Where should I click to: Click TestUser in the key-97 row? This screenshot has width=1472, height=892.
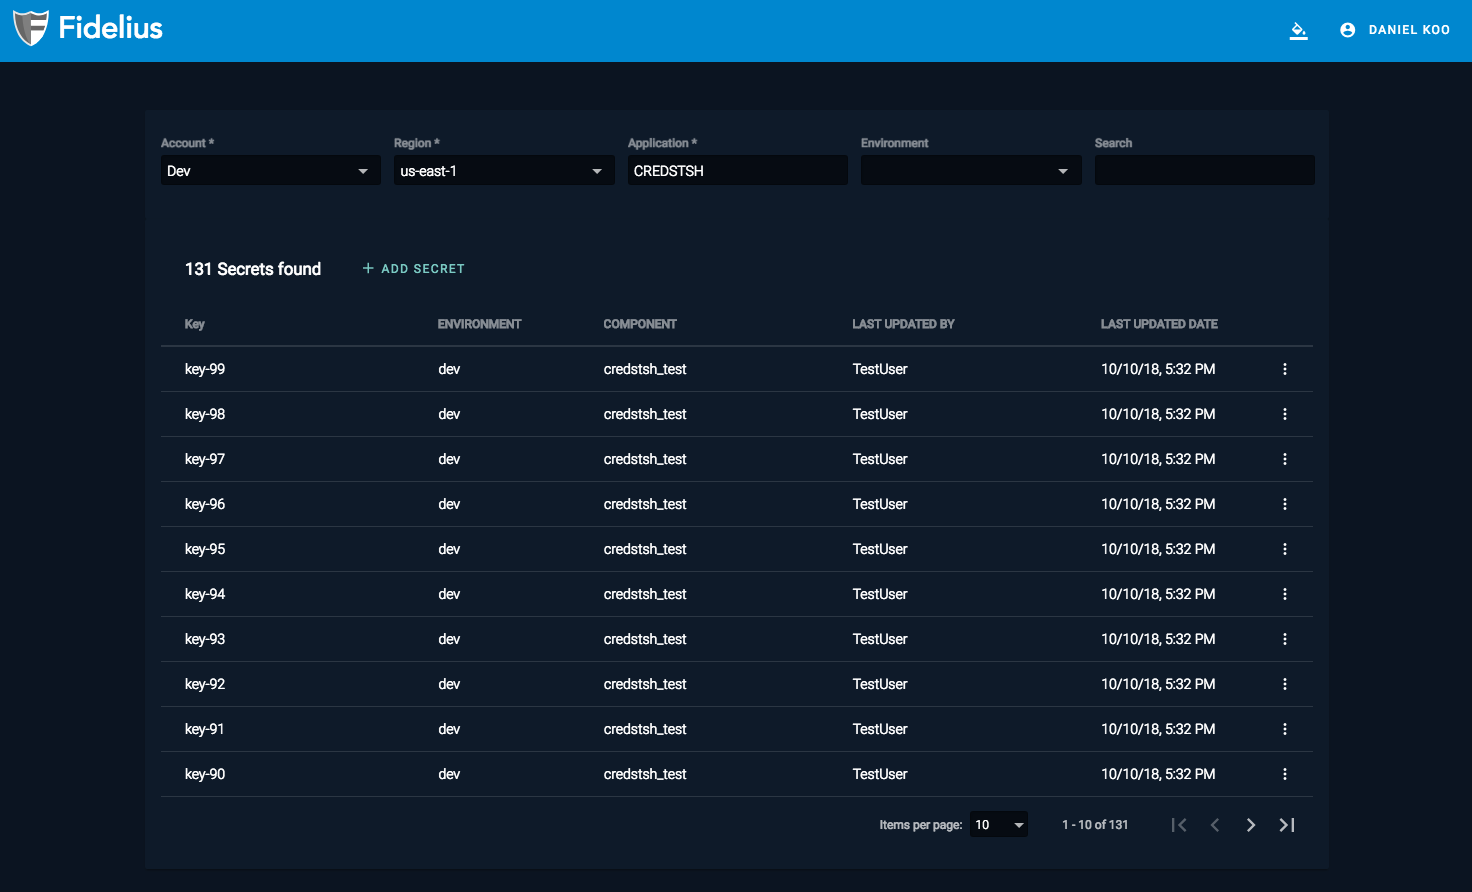coord(880,459)
